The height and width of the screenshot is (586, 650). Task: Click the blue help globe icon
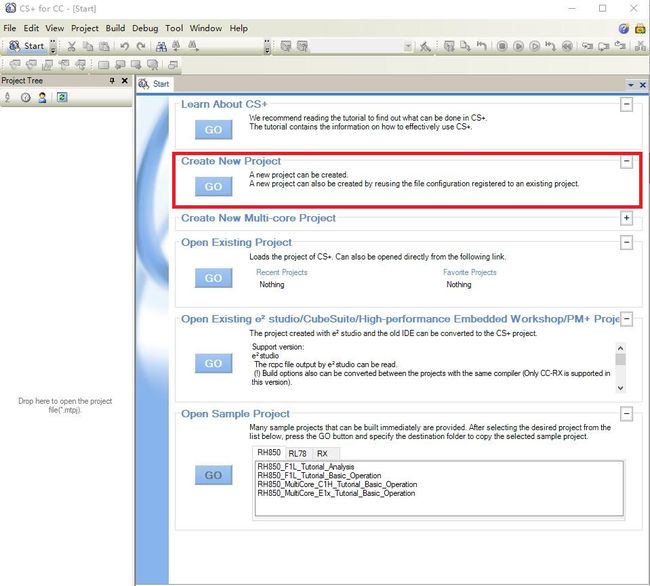click(623, 28)
